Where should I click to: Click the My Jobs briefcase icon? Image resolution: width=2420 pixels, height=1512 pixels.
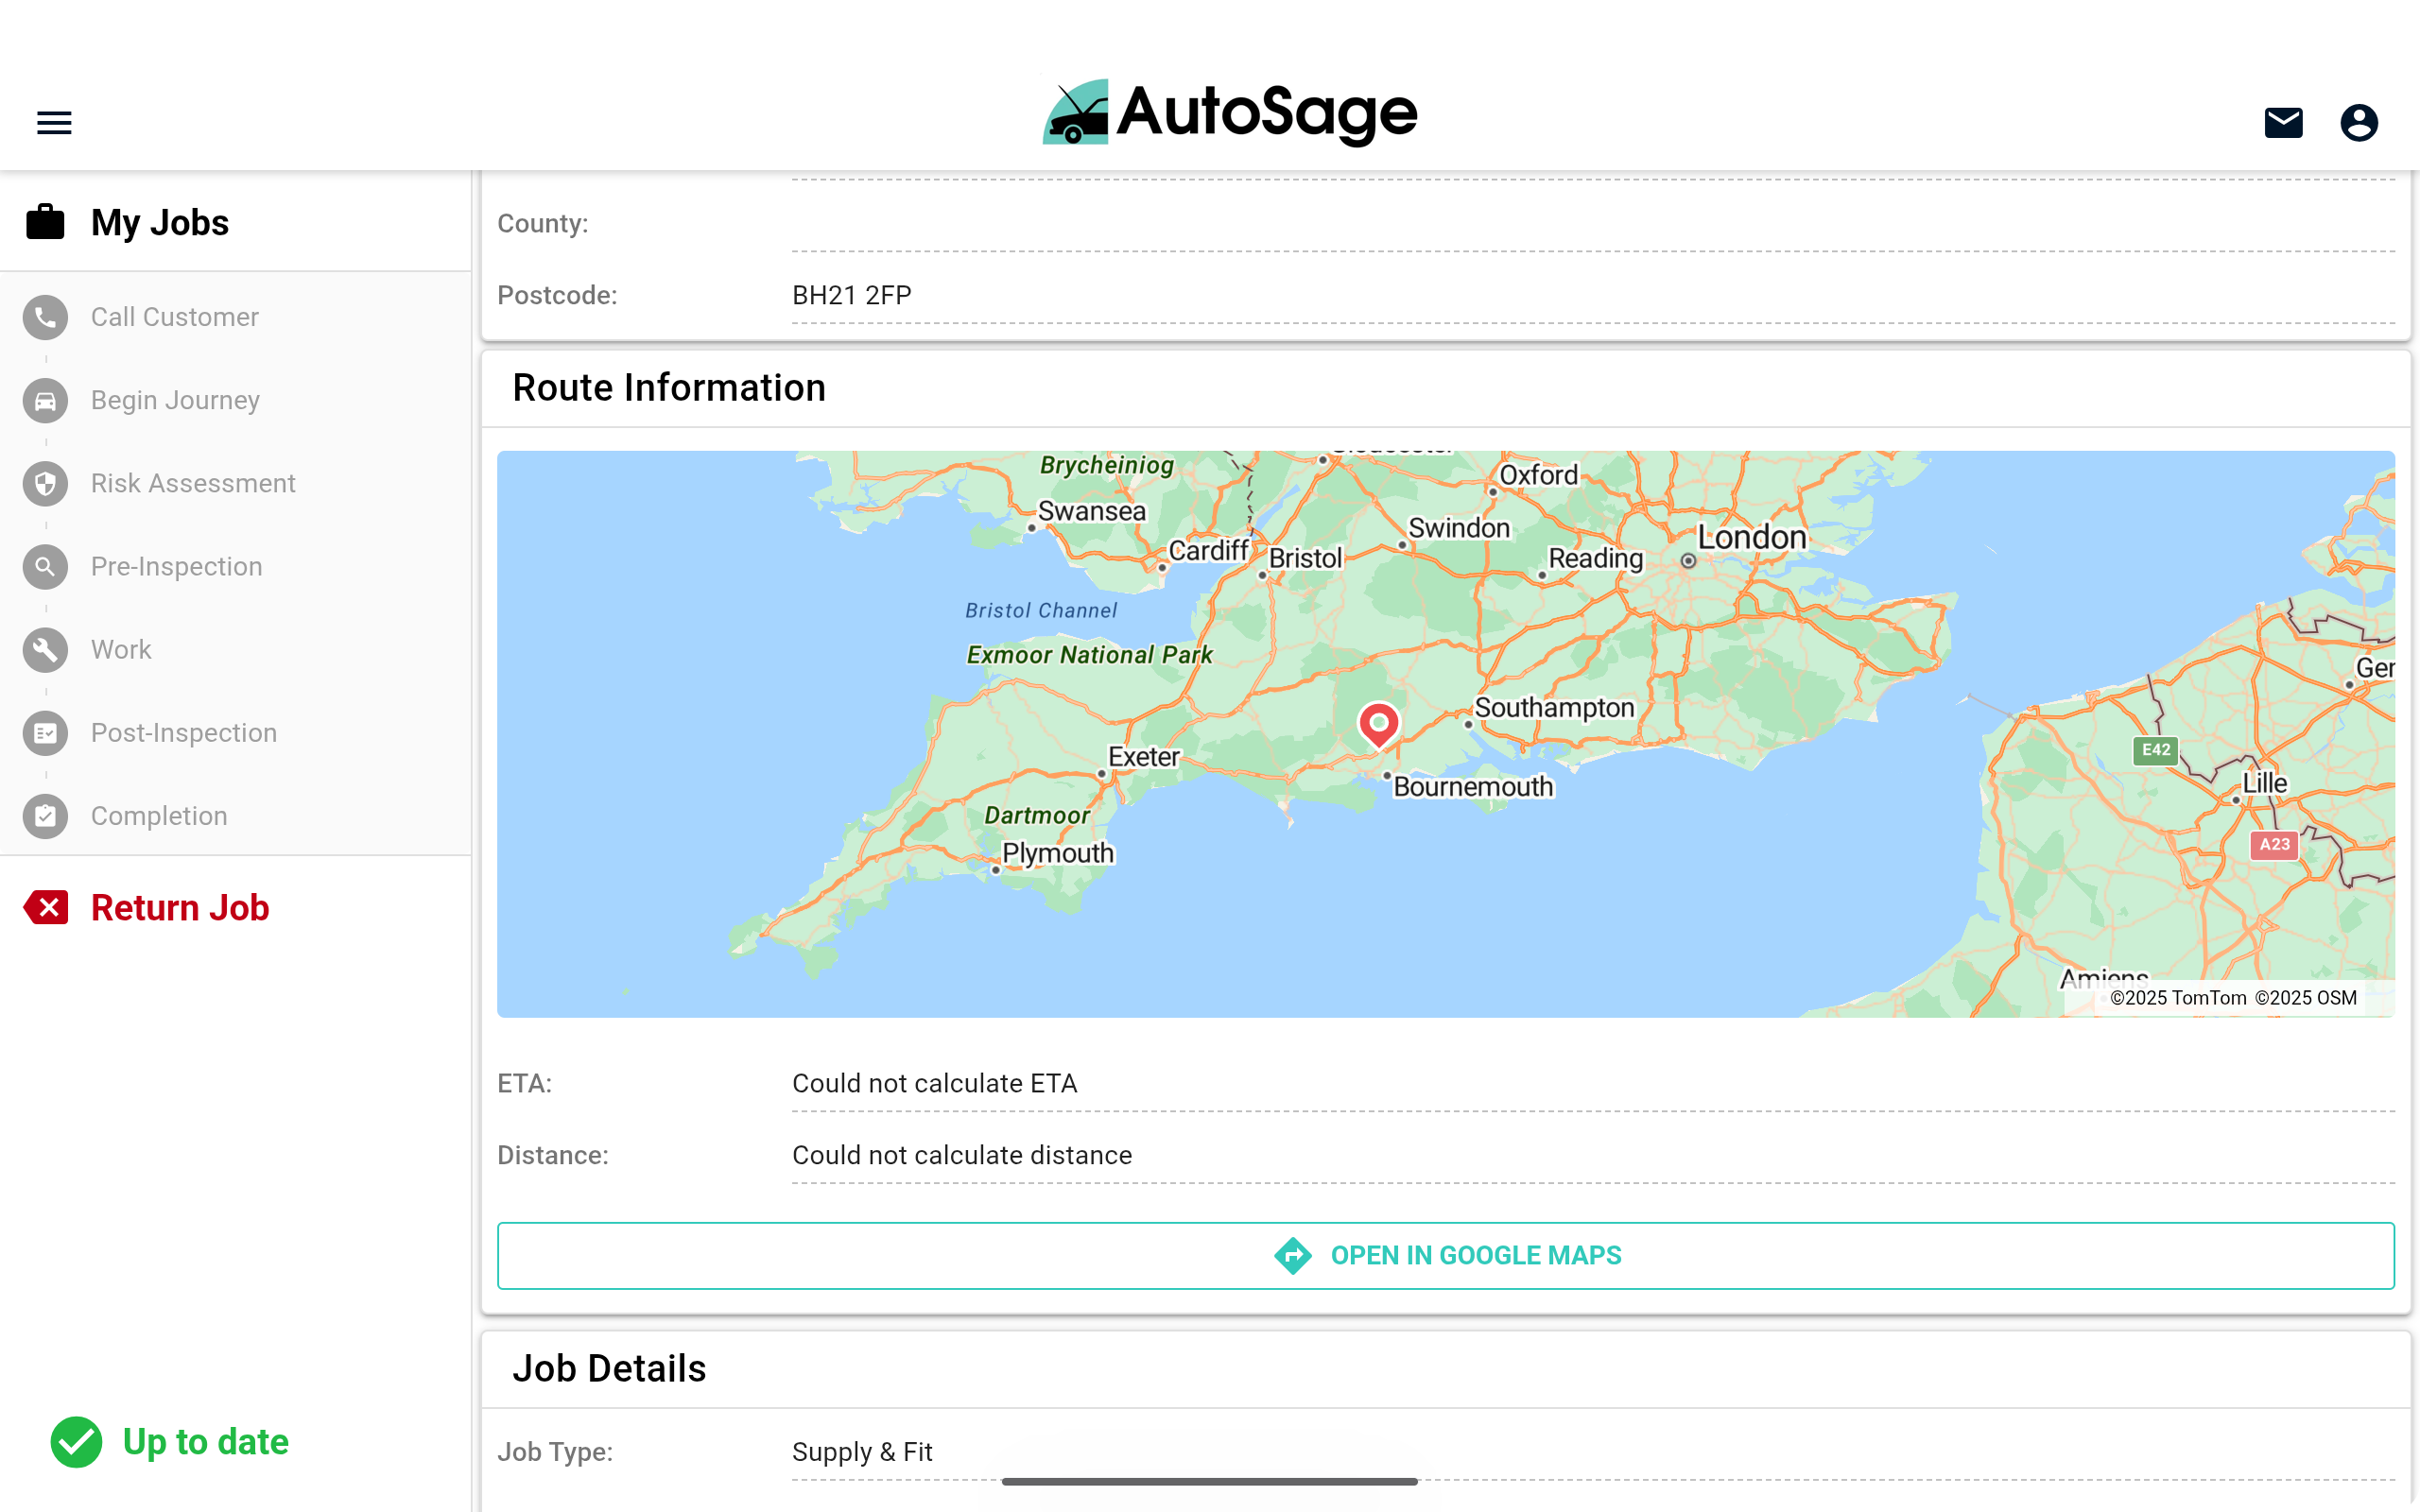point(45,222)
